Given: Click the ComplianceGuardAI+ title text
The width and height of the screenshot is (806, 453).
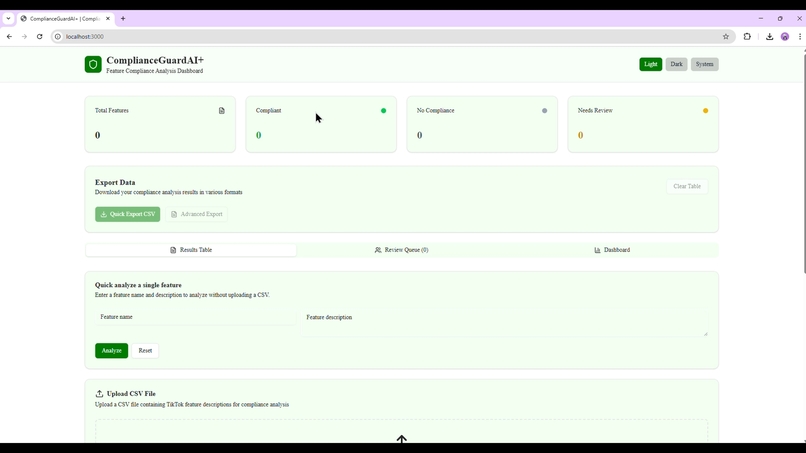Looking at the screenshot, I should tap(155, 60).
